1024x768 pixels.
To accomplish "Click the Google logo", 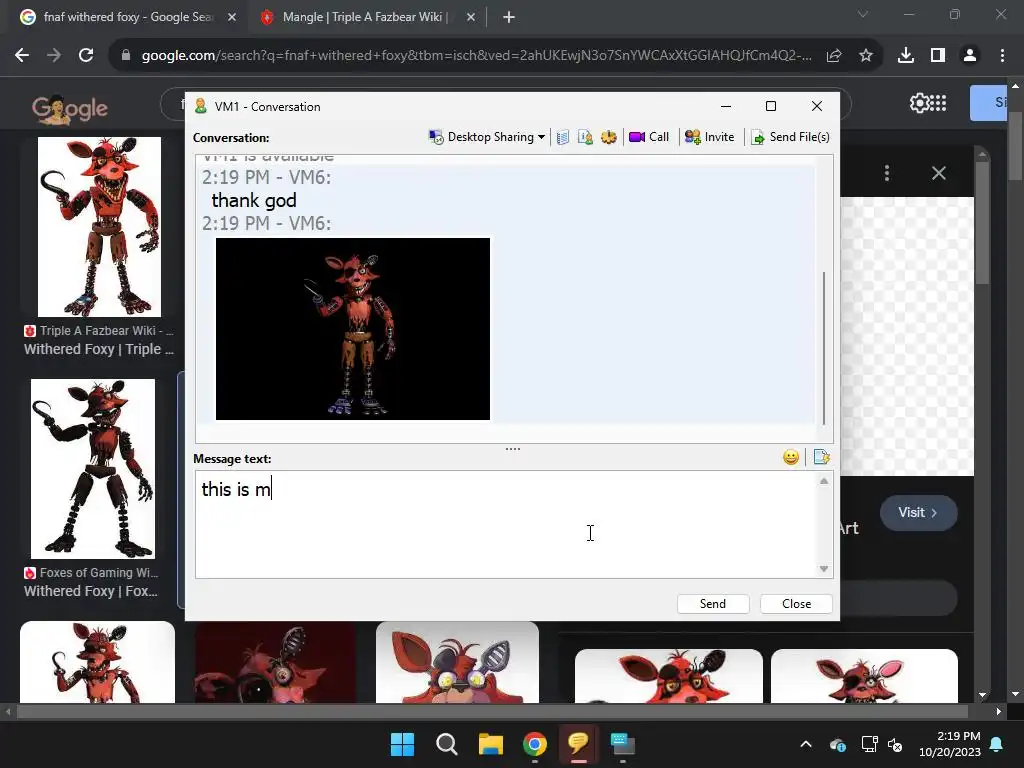I will click(70, 108).
